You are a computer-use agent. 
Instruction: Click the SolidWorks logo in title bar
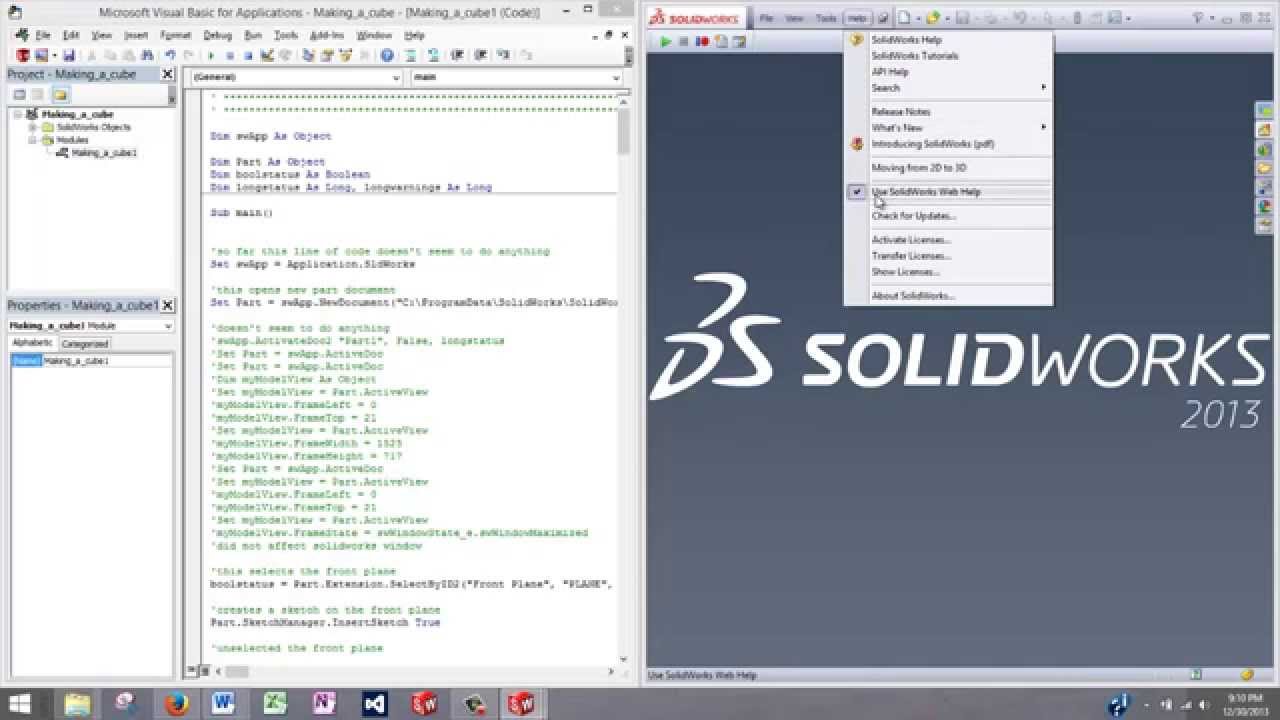[694, 19]
